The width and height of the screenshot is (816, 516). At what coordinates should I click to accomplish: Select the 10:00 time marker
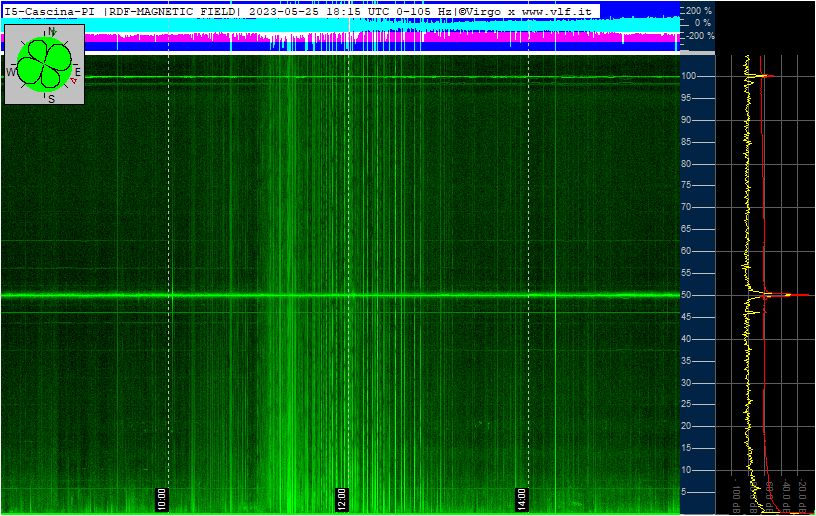point(161,500)
